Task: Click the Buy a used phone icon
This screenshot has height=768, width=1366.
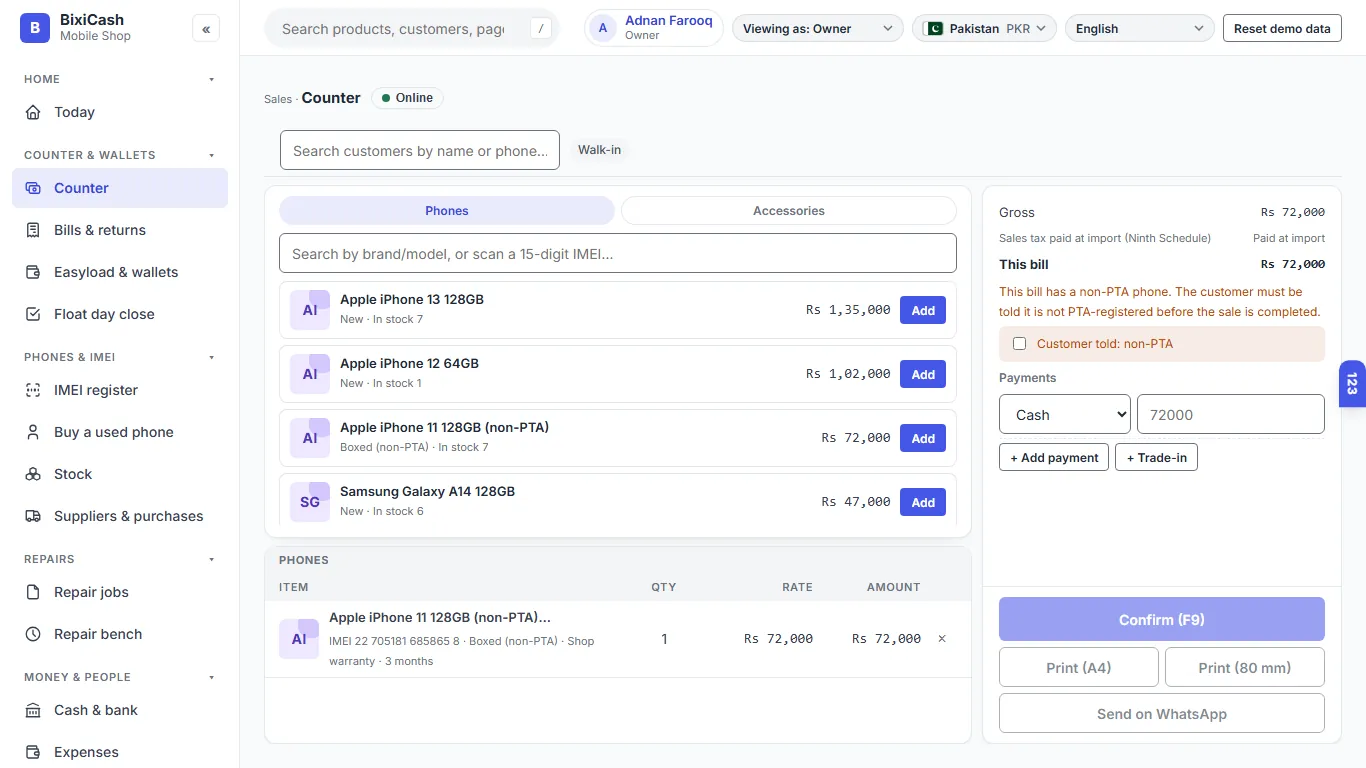Action: click(x=33, y=432)
